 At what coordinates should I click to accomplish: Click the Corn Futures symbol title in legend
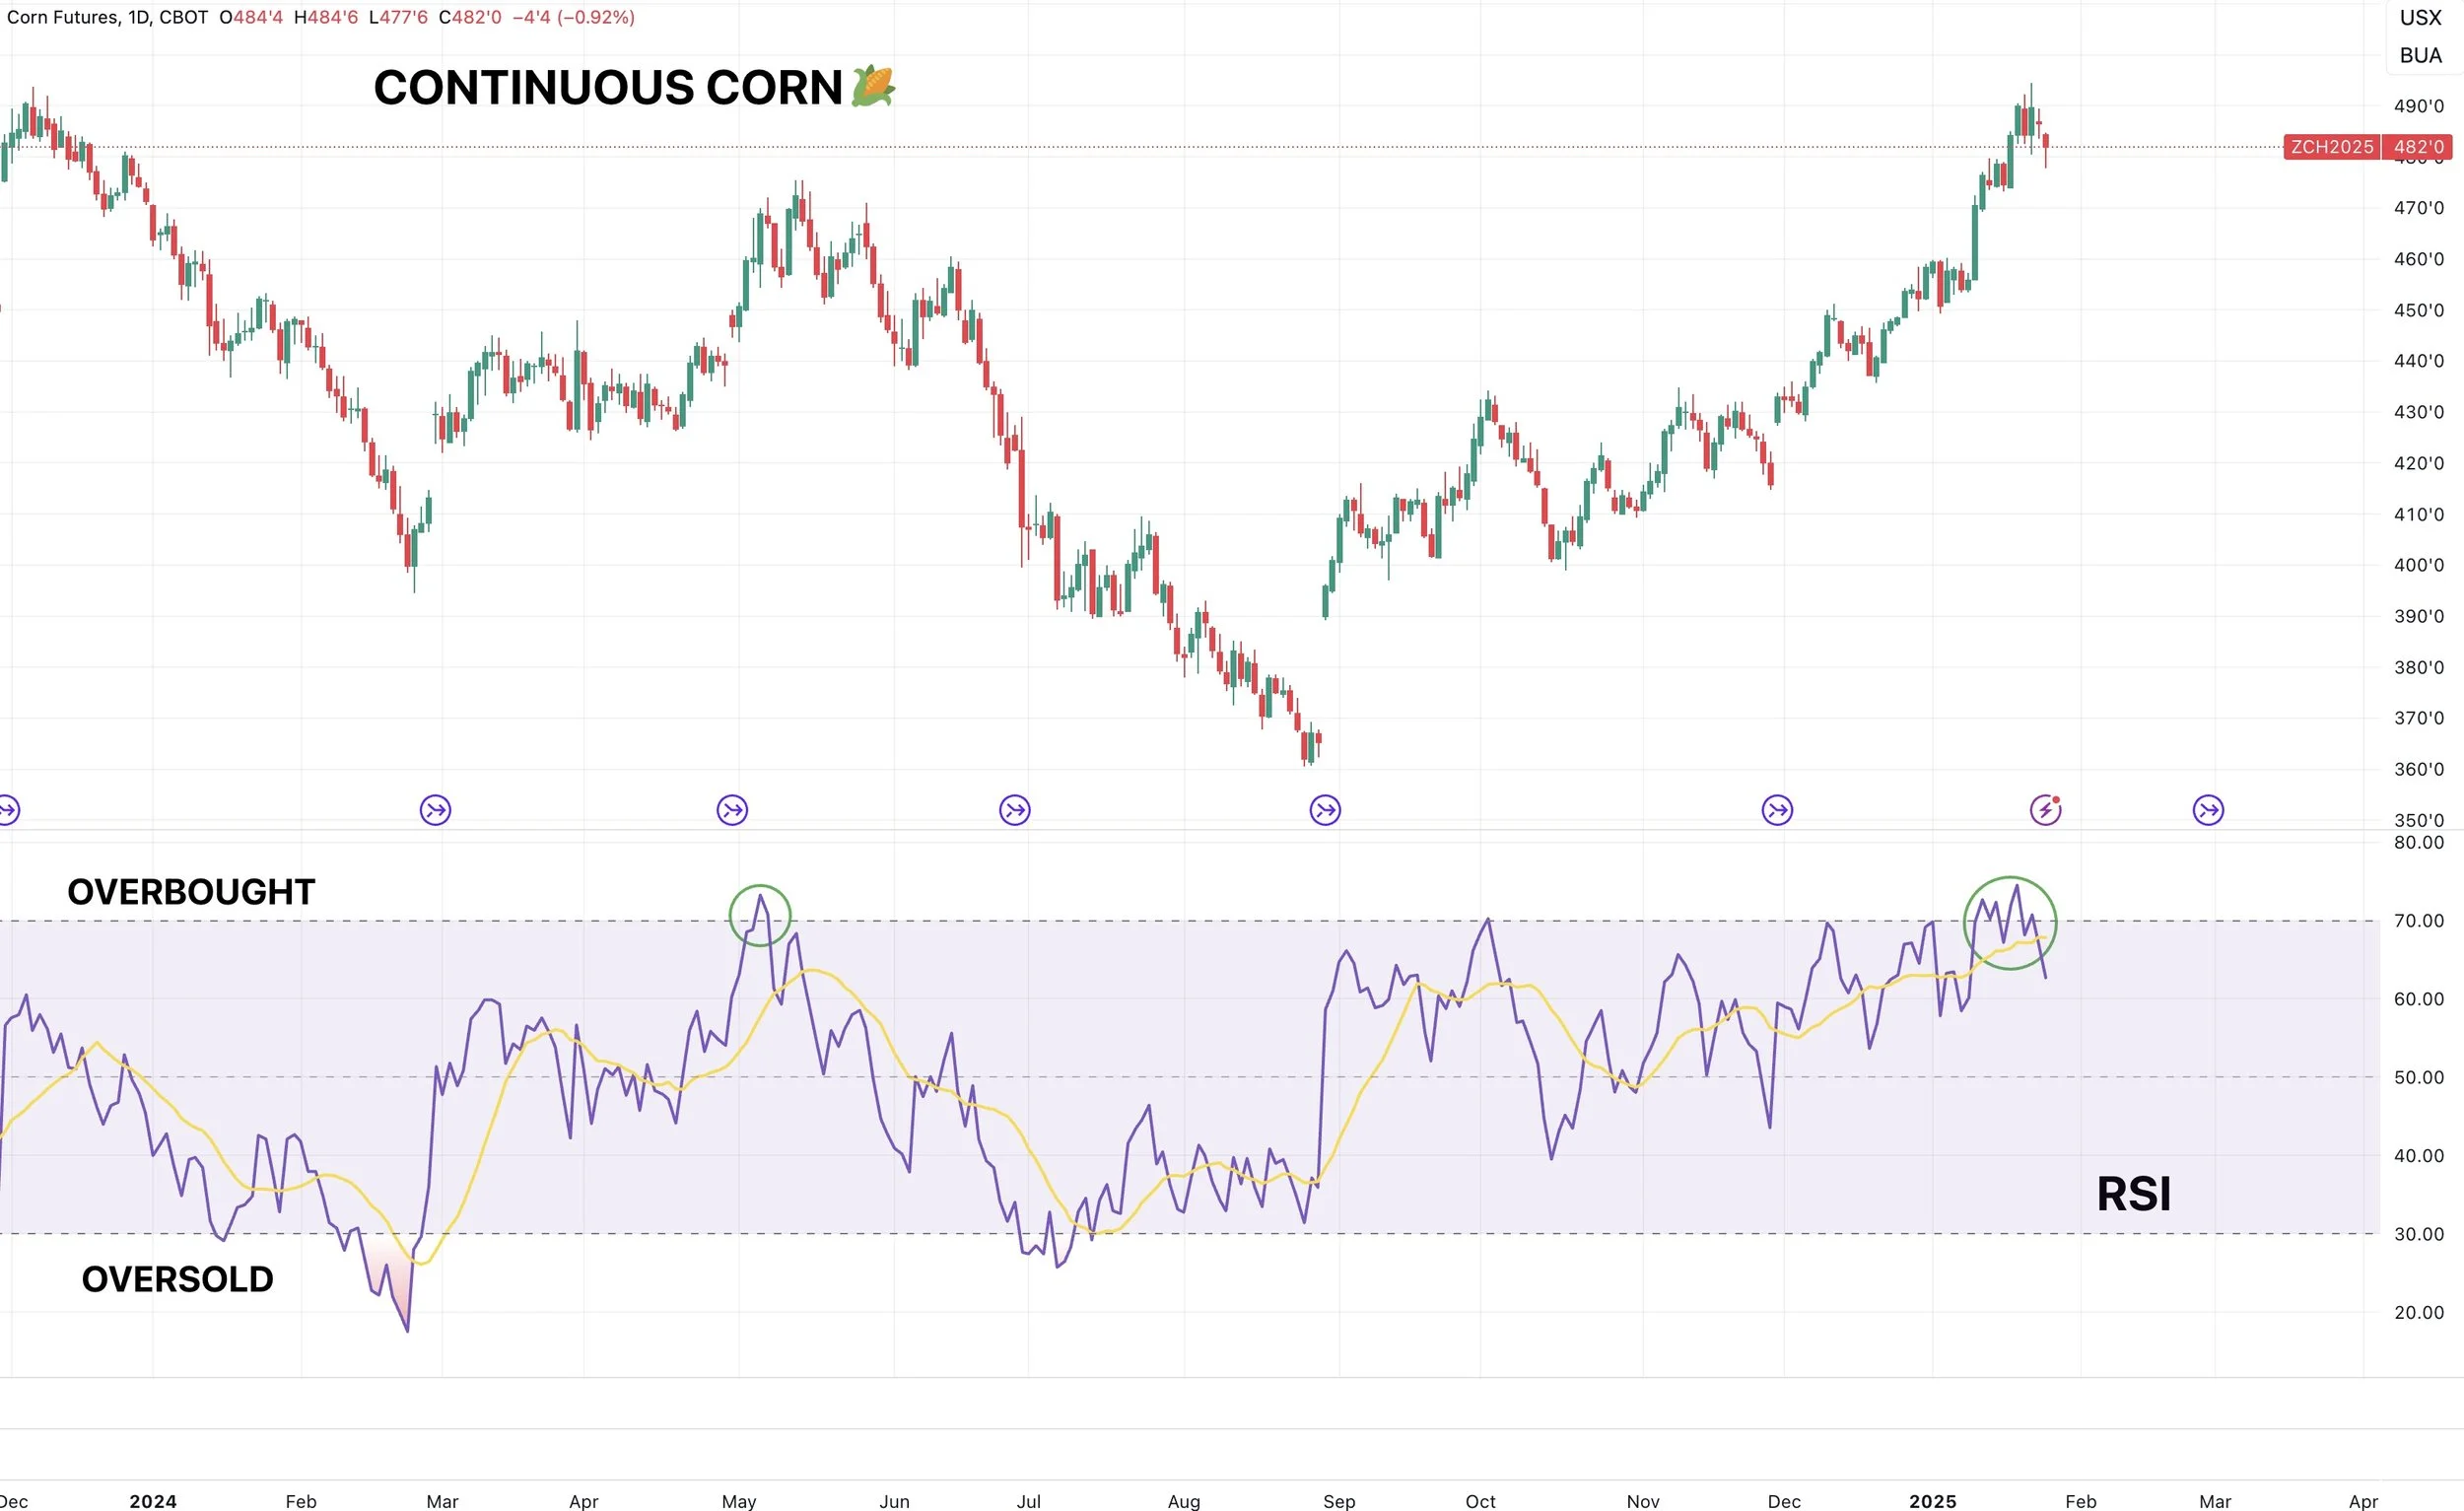63,17
